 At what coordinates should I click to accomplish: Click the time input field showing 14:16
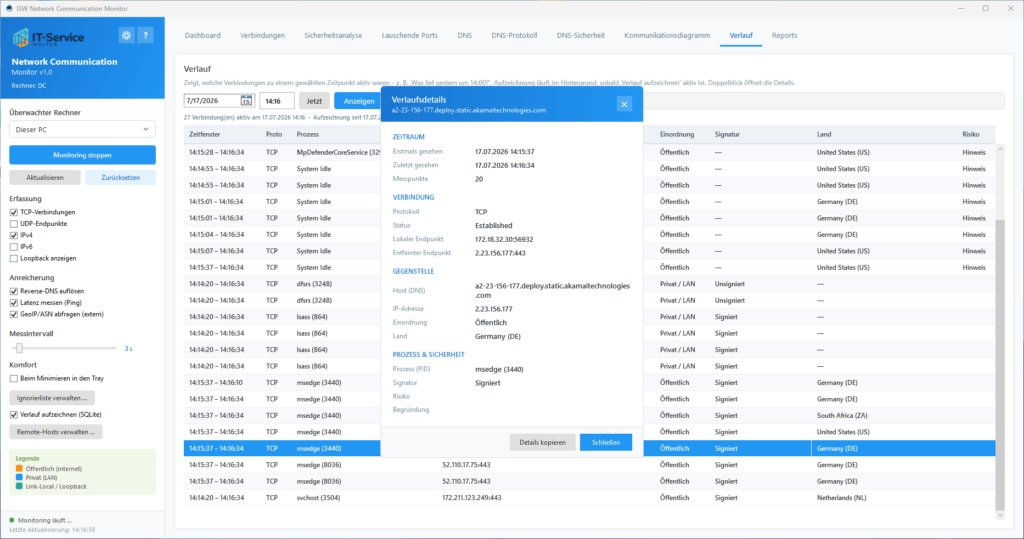(x=277, y=101)
